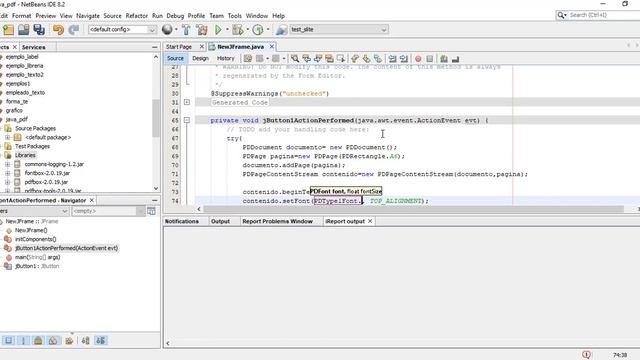
Task: Select the pdfbox-2.0.19.jar library
Action: pos(46,182)
